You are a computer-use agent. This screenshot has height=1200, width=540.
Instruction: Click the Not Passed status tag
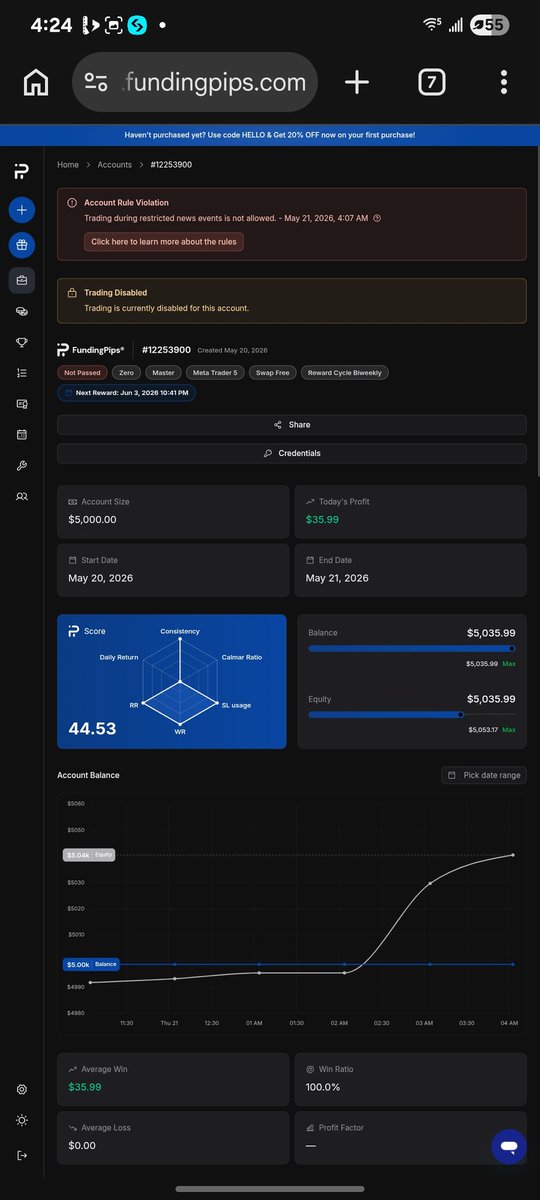click(x=83, y=372)
